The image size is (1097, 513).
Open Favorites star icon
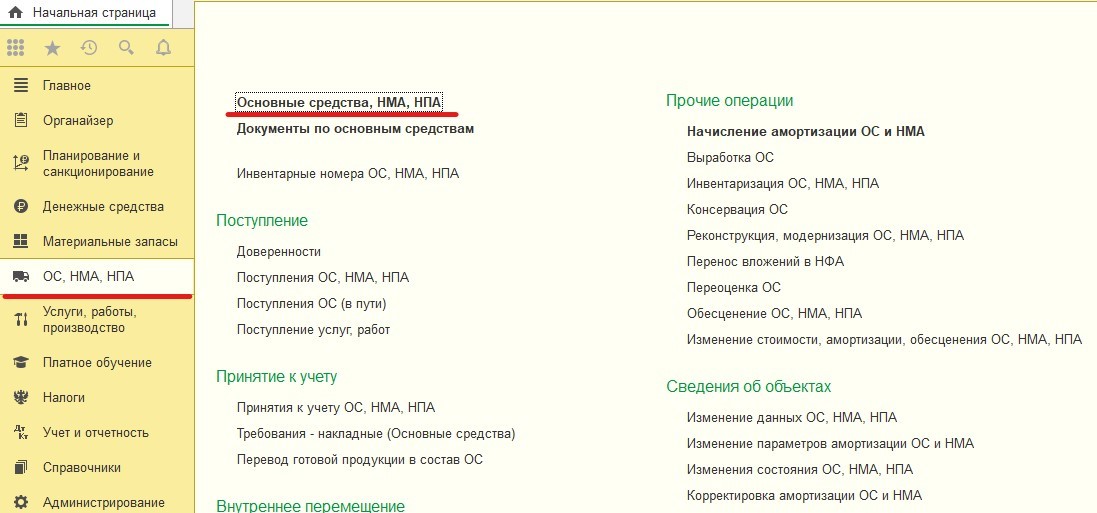[x=52, y=48]
